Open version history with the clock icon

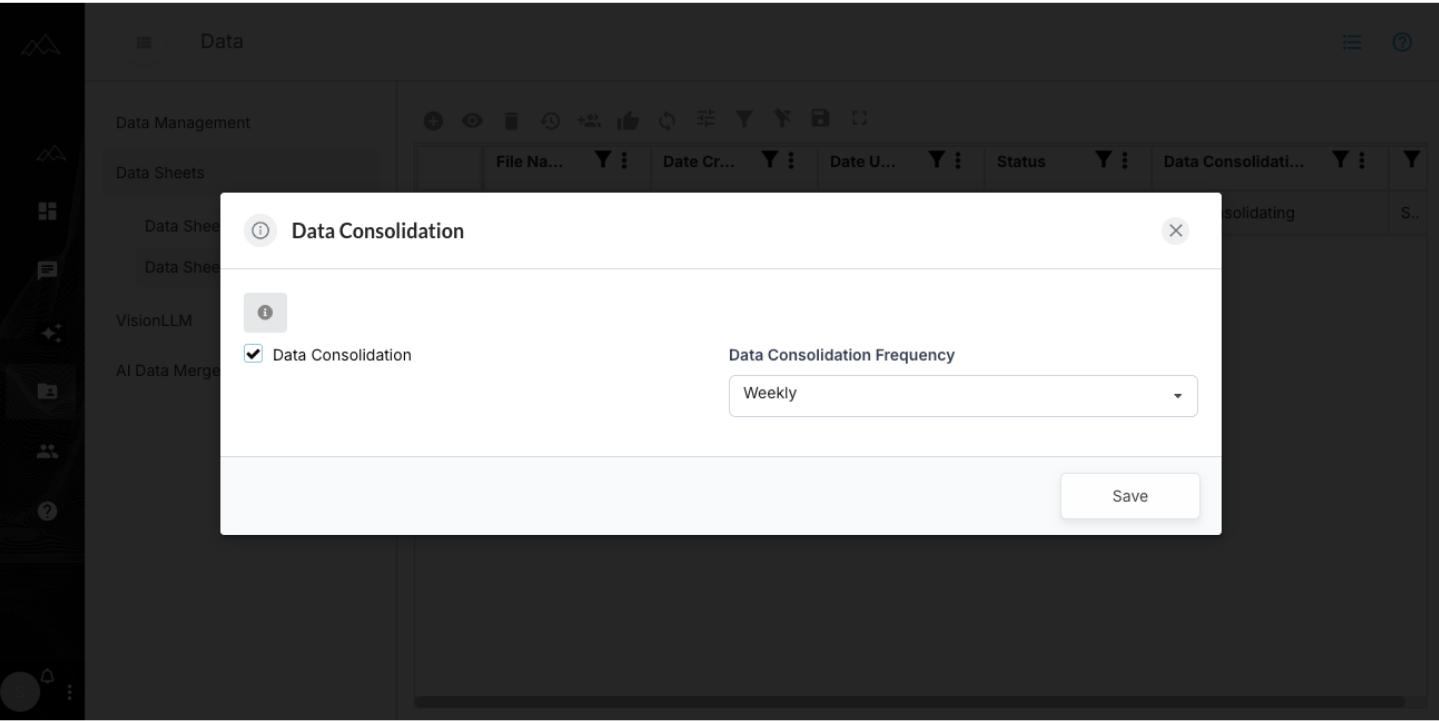click(x=550, y=119)
